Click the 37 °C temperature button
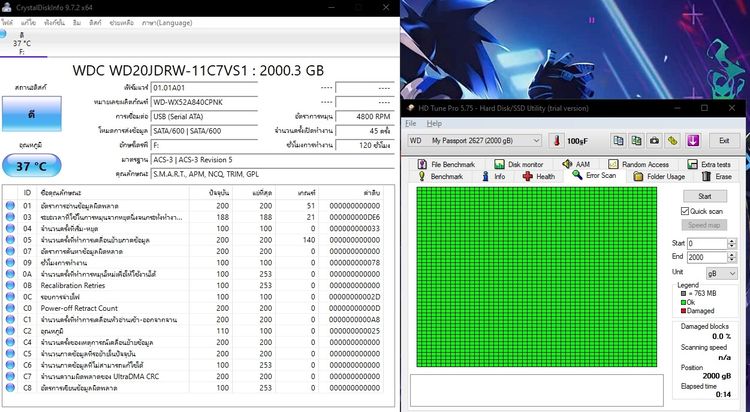This screenshot has width=750, height=412. click(x=32, y=166)
